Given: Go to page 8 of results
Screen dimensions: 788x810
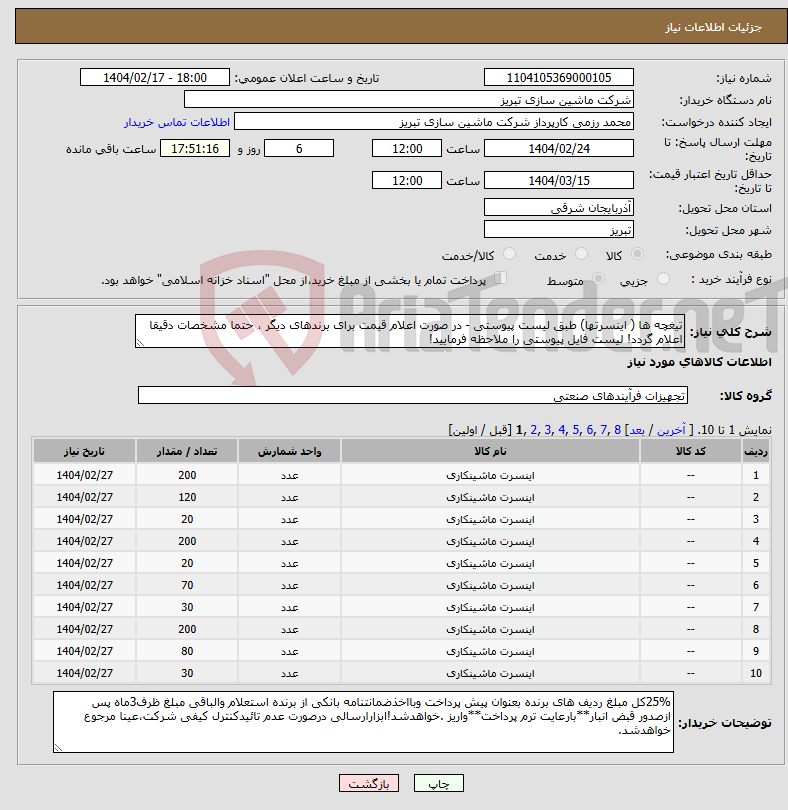Looking at the screenshot, I should (x=617, y=430).
